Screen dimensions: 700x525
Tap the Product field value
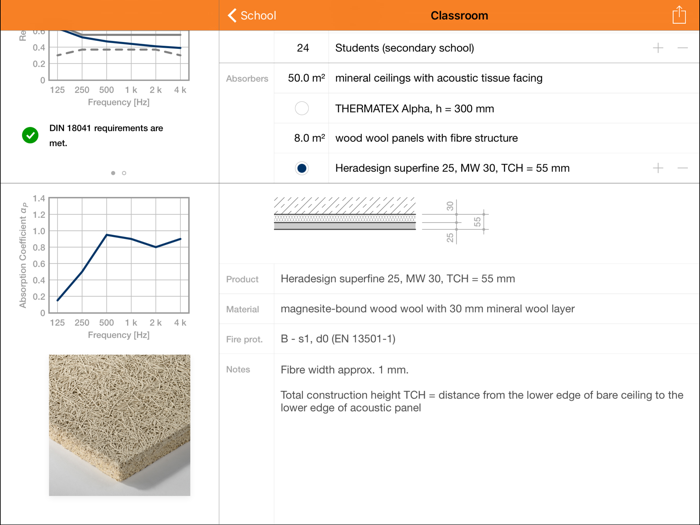(397, 279)
